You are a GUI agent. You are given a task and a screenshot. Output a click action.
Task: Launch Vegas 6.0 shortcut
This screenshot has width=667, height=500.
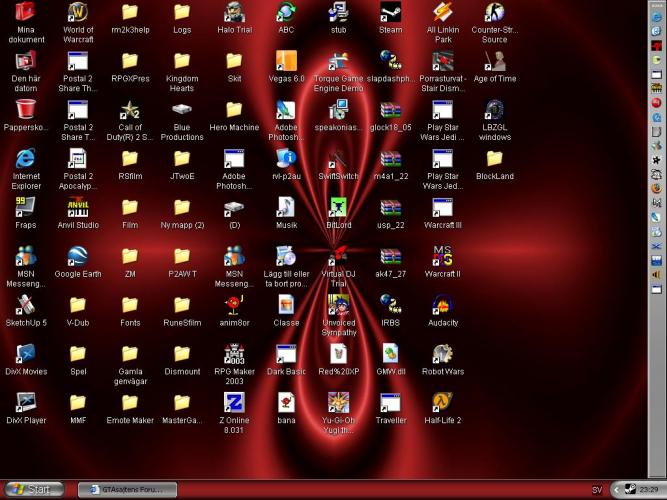(286, 61)
